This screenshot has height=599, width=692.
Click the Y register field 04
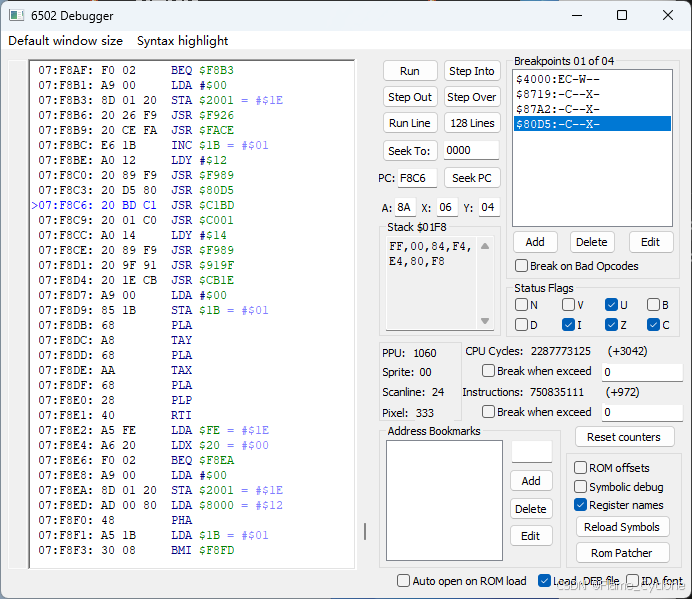pos(489,207)
